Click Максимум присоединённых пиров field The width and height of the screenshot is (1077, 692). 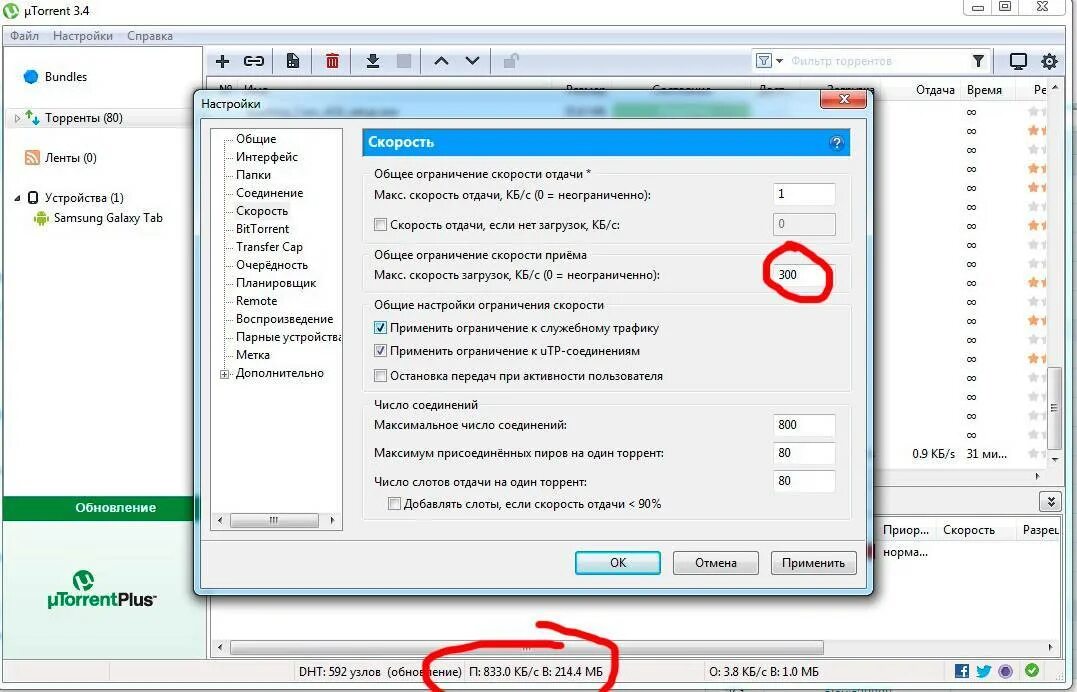tap(804, 453)
